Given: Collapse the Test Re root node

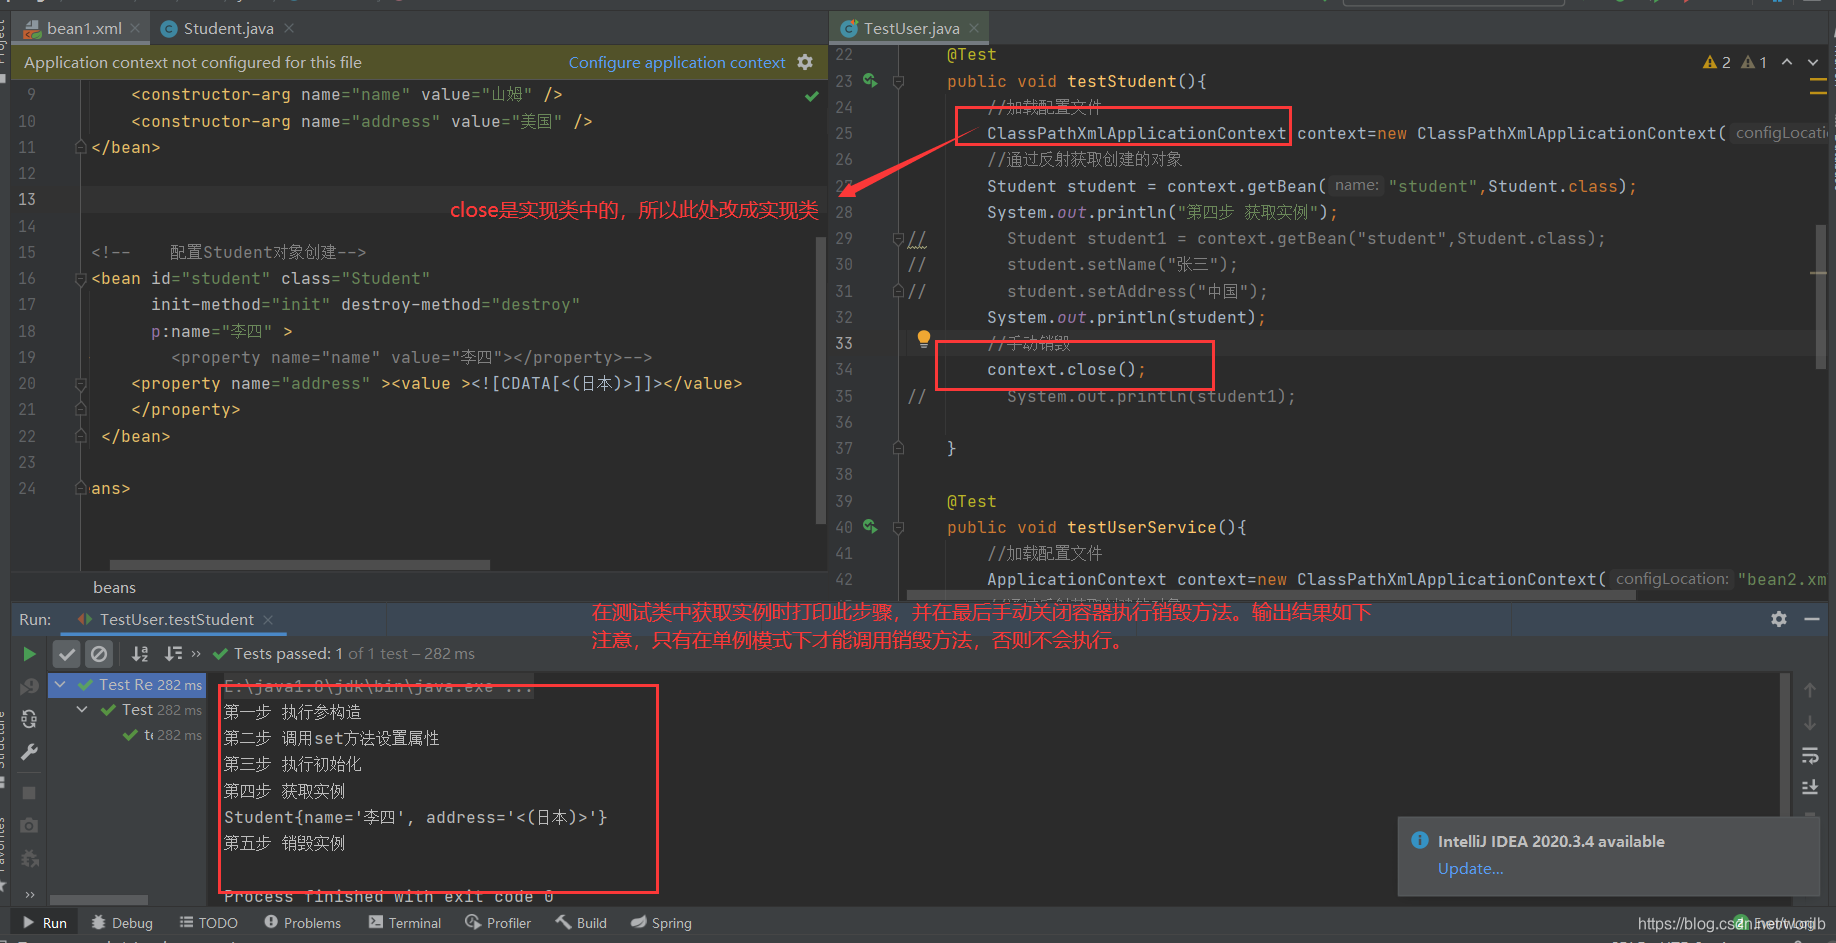Looking at the screenshot, I should pos(60,685).
